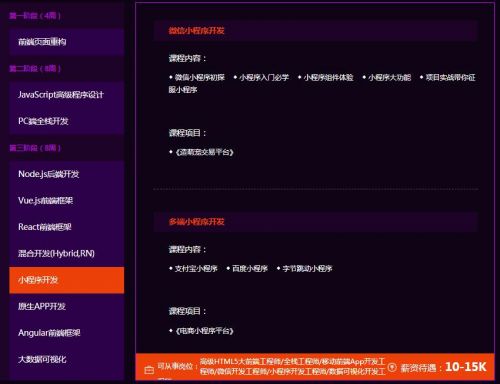Viewport: 500px width, 384px height.
Task: Click the salary coin icon beside 薪资待遇
Action: (x=392, y=367)
